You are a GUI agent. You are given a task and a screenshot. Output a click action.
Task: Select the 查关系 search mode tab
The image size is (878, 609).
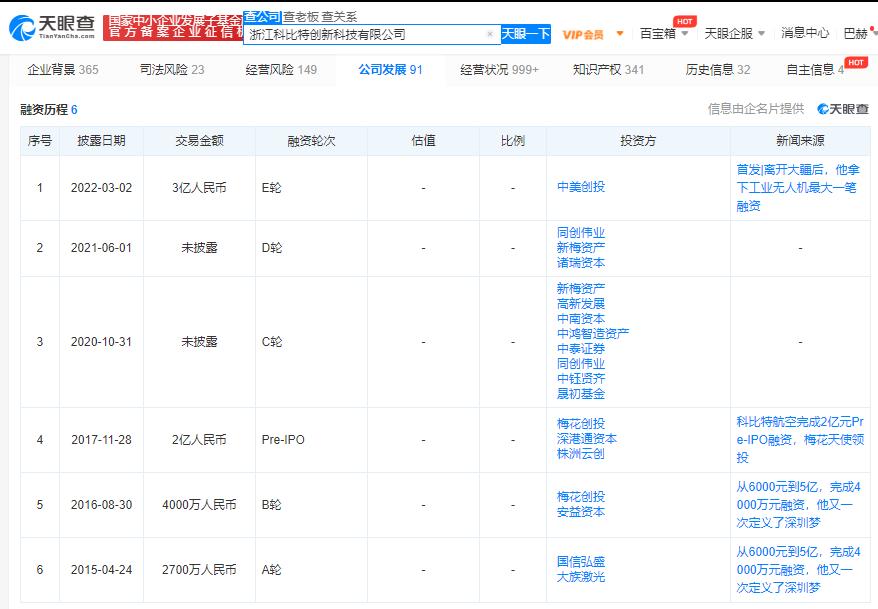pyautogui.click(x=339, y=17)
